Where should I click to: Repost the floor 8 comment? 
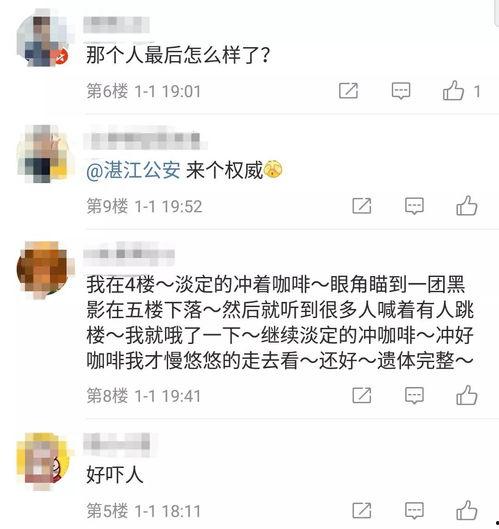point(362,395)
